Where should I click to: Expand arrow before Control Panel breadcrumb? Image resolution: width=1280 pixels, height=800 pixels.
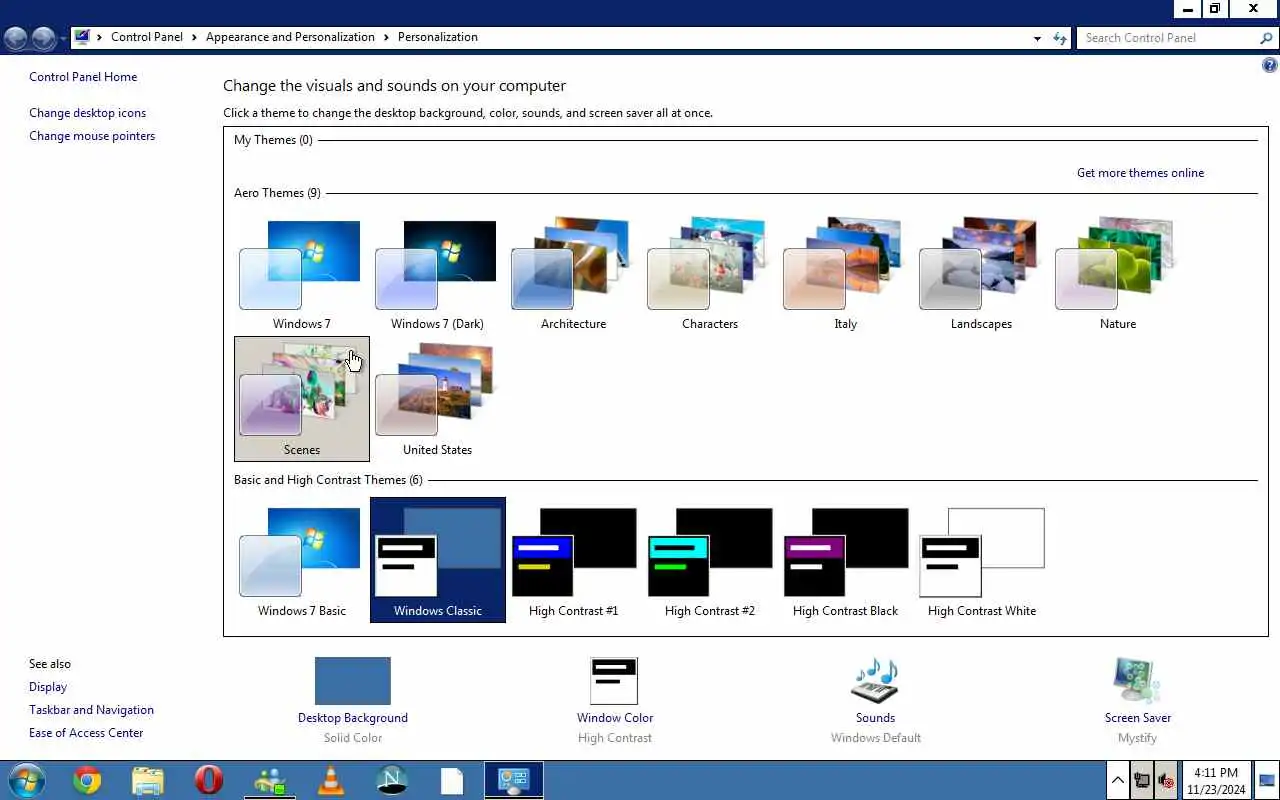[x=99, y=38]
